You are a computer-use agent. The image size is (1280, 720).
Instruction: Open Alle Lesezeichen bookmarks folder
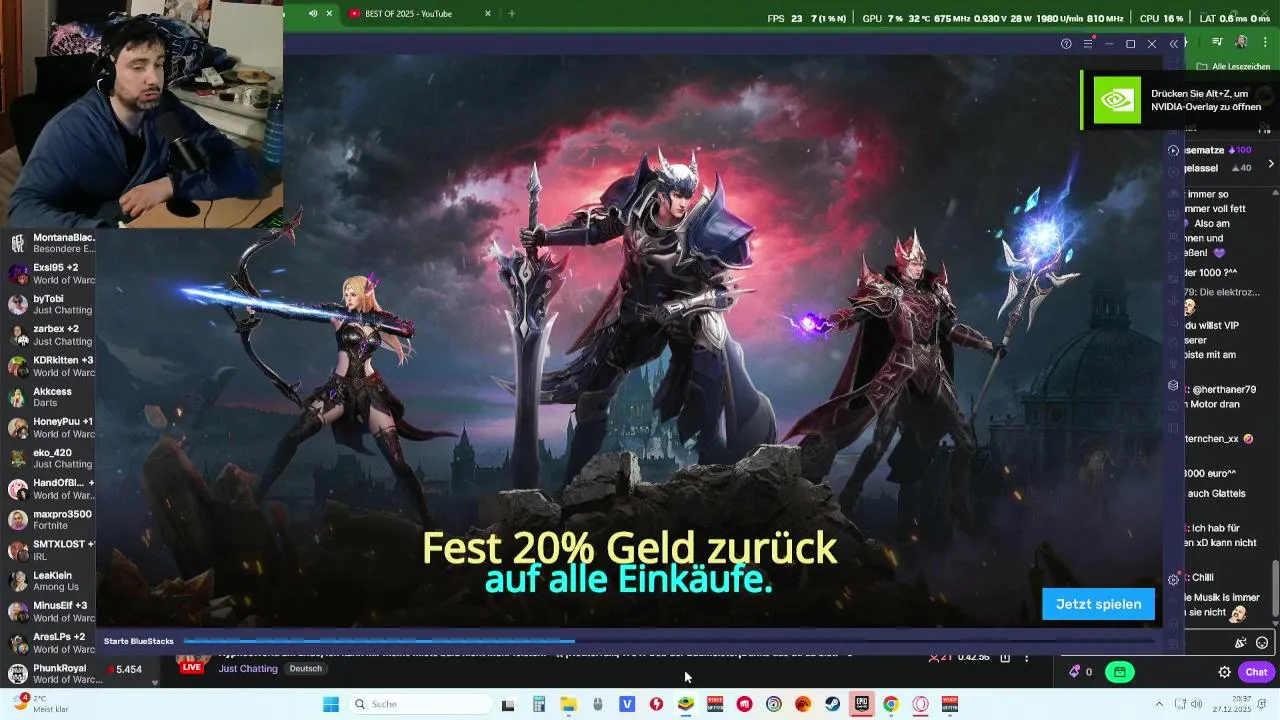[1233, 66]
